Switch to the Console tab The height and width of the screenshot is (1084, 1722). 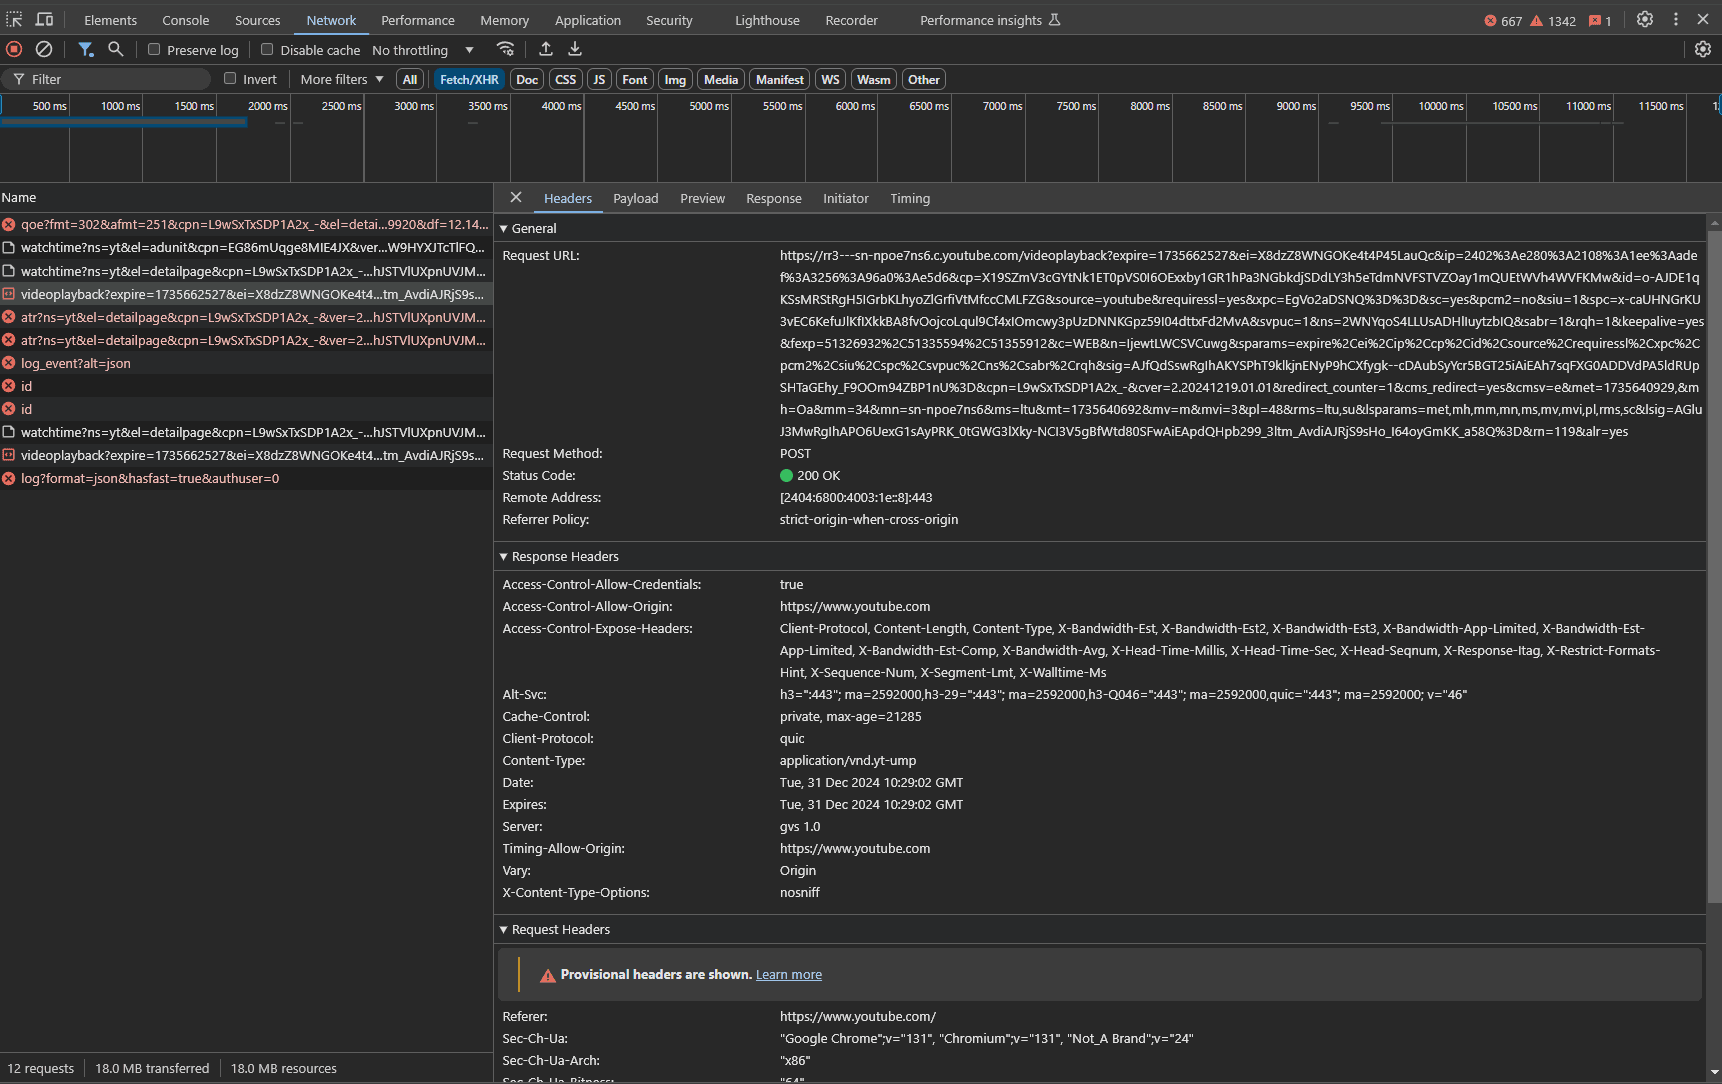tap(186, 20)
